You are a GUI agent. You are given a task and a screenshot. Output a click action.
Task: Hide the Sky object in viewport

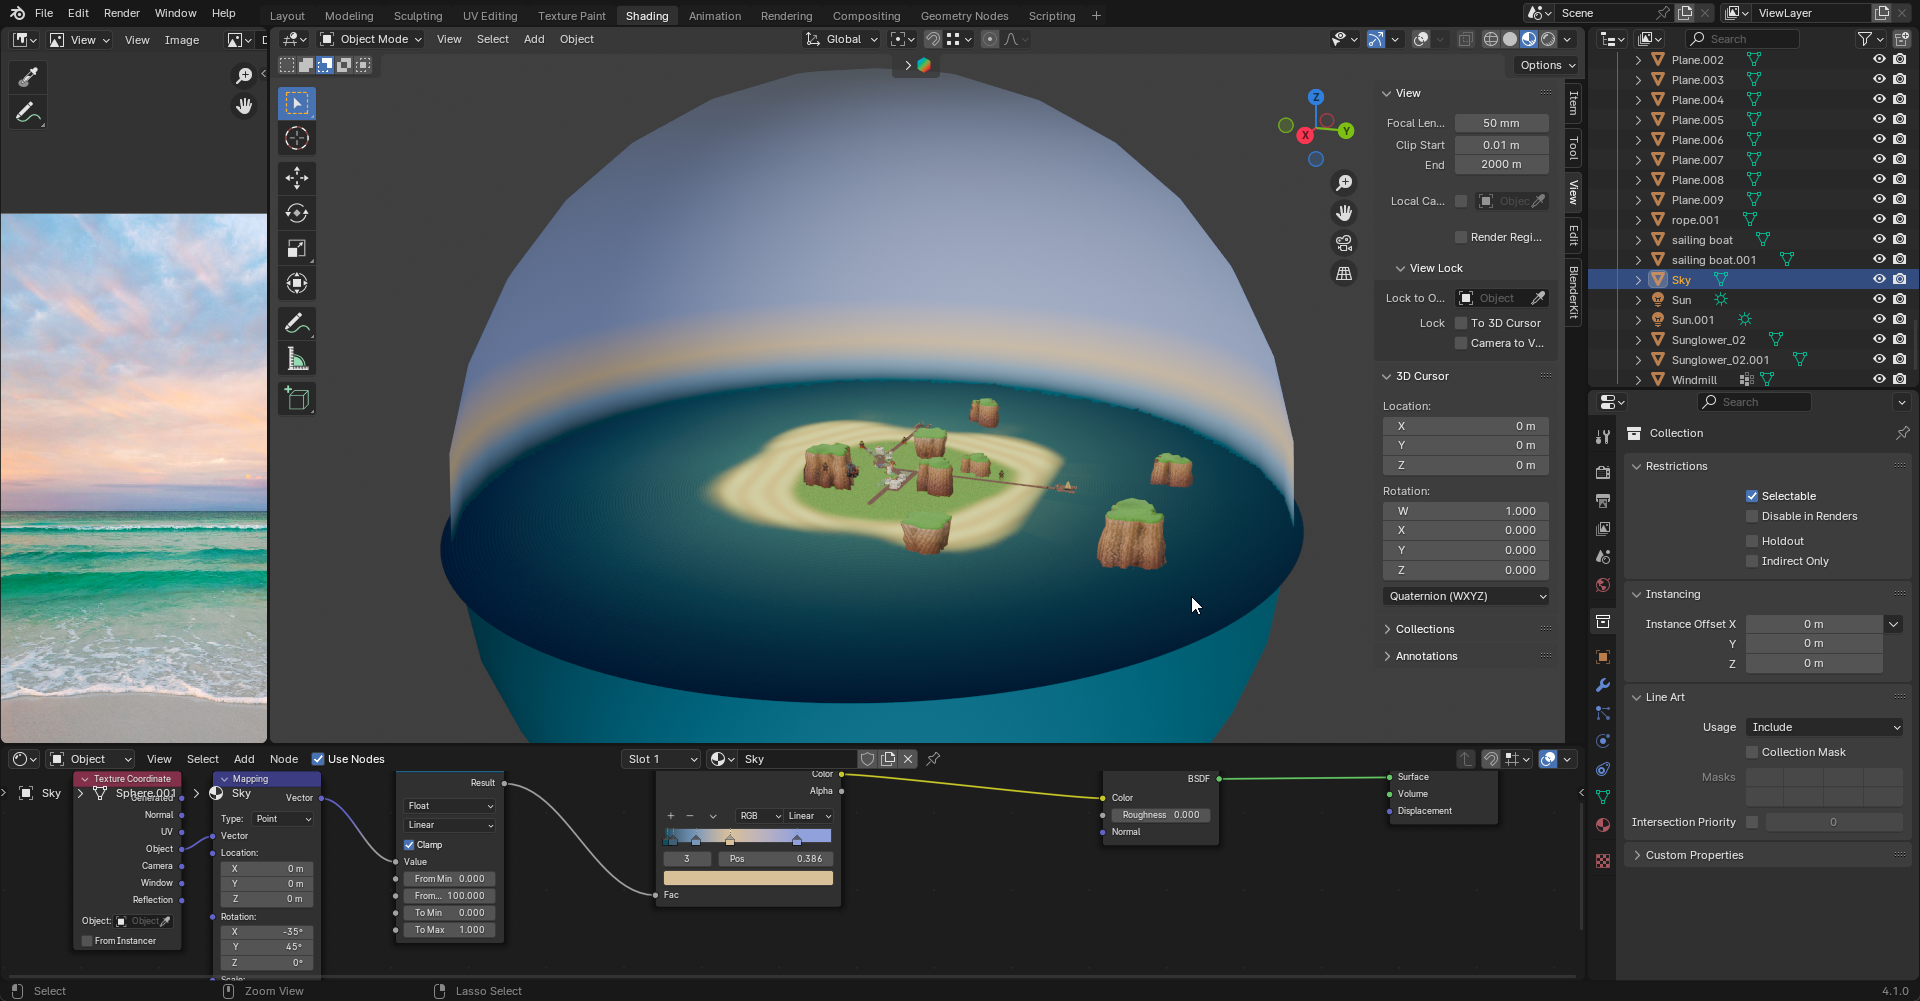point(1879,280)
